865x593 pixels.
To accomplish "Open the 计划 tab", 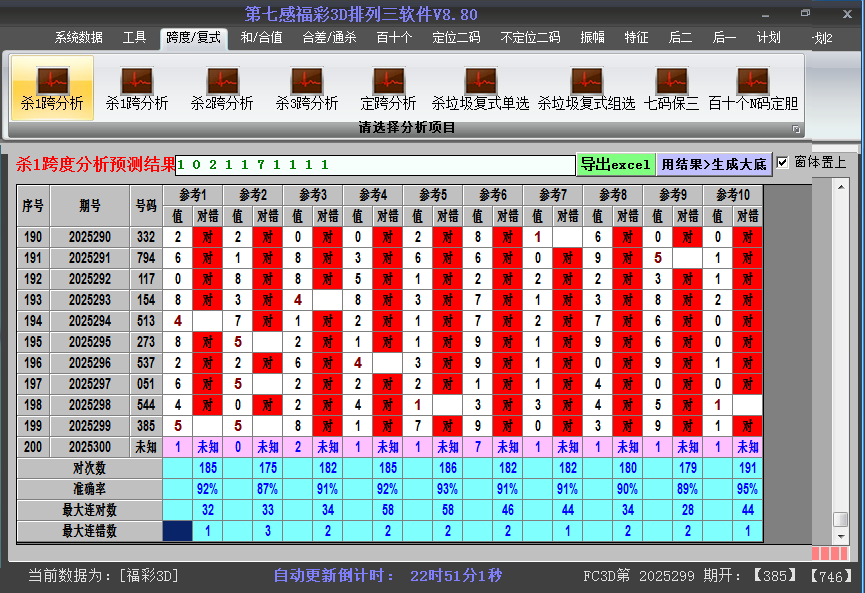I will [x=768, y=38].
